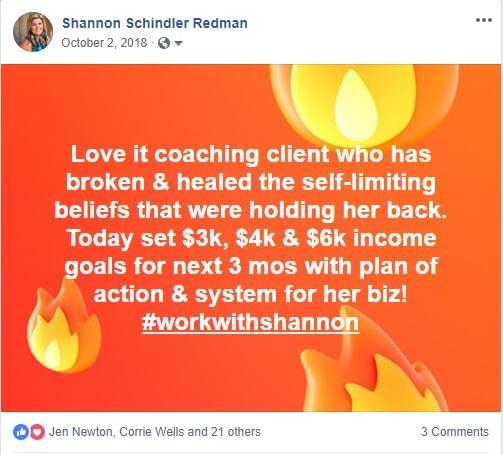
Task: Click the red heart Love reaction icon
Action: (37, 432)
